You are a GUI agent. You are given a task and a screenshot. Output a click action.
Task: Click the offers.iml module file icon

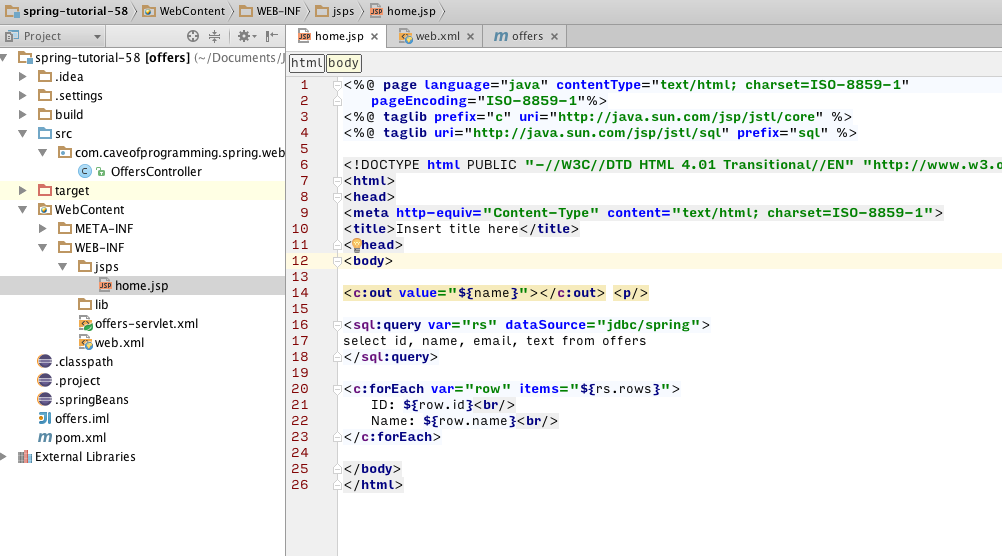point(45,419)
